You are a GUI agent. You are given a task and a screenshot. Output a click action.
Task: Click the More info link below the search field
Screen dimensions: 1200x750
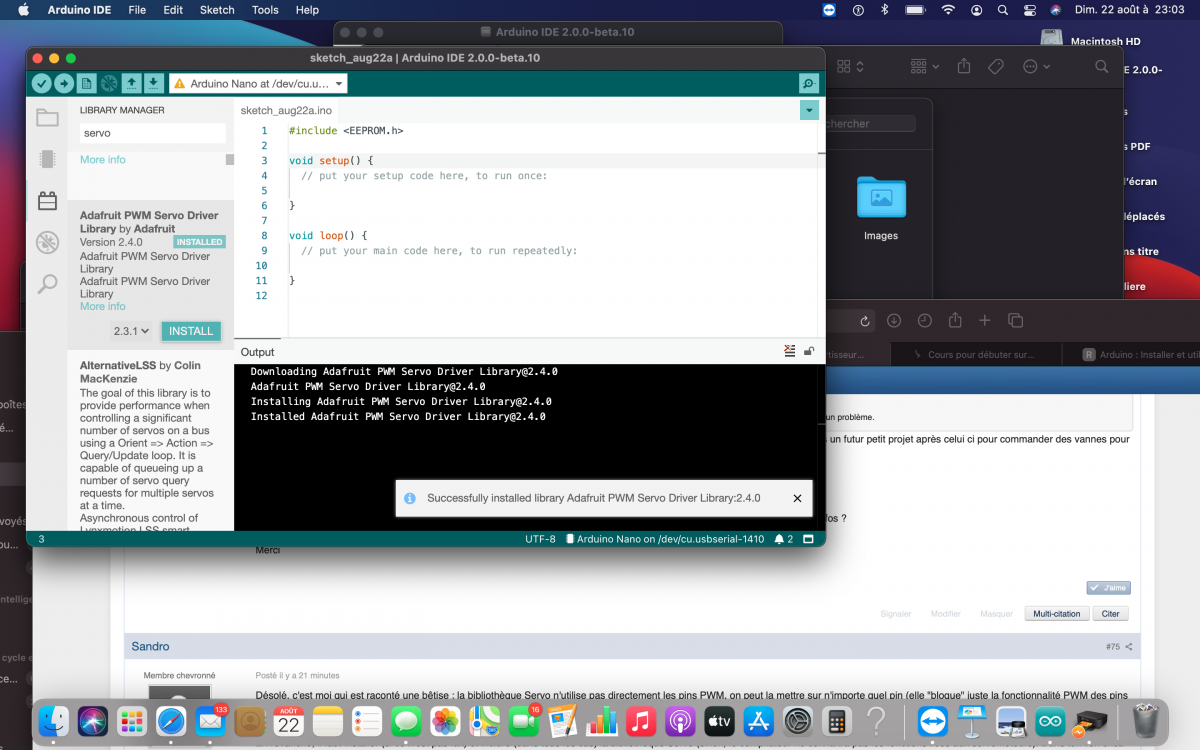pos(103,160)
